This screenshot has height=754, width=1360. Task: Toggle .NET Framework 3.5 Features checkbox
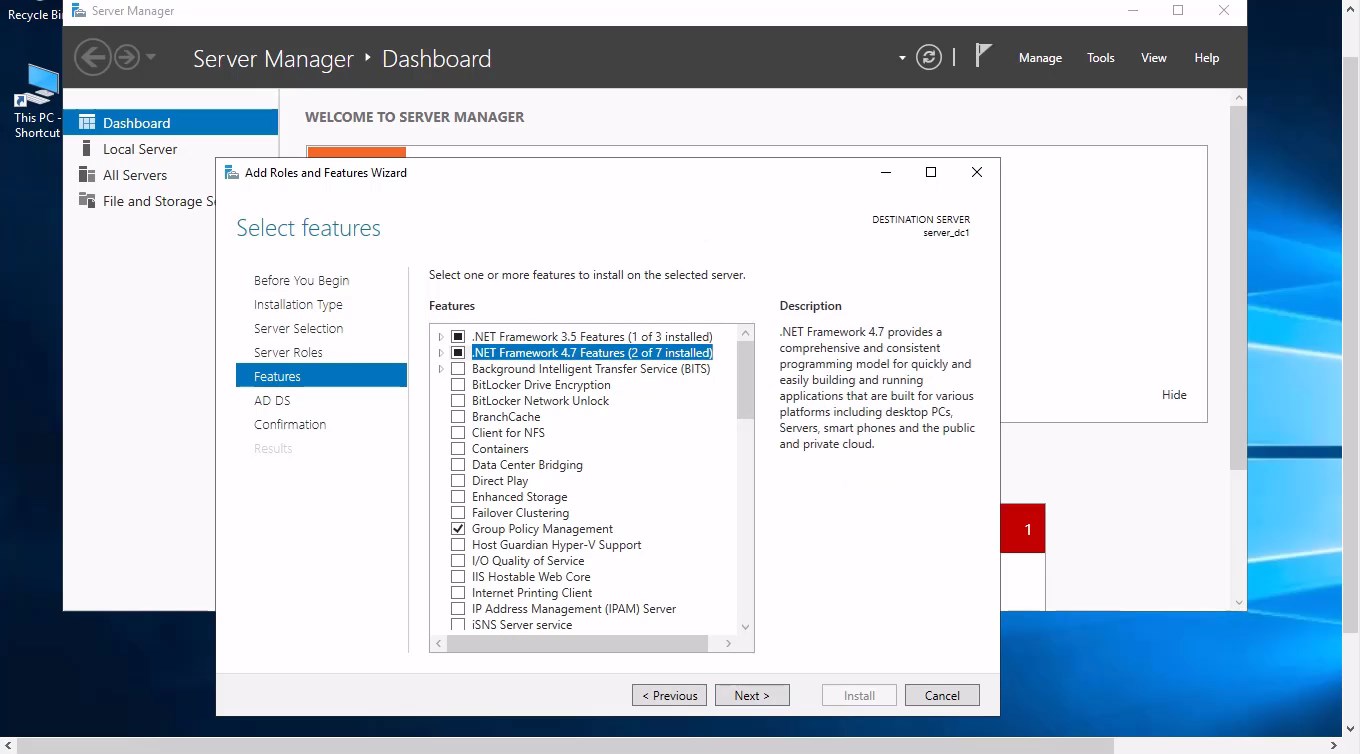458,337
